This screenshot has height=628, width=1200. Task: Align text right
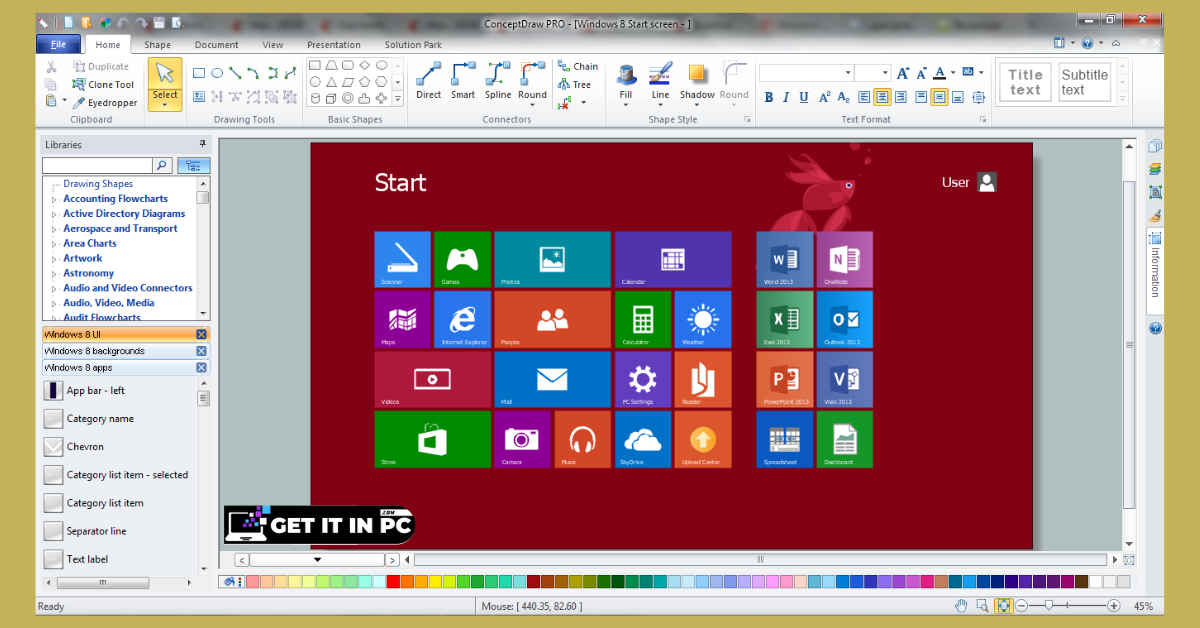(901, 97)
